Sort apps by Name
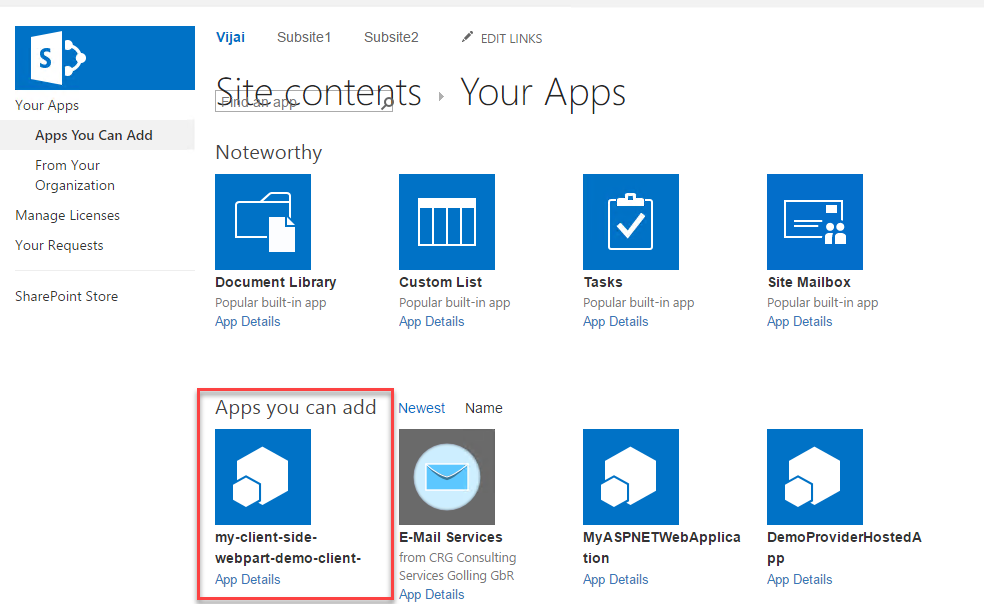 click(484, 408)
